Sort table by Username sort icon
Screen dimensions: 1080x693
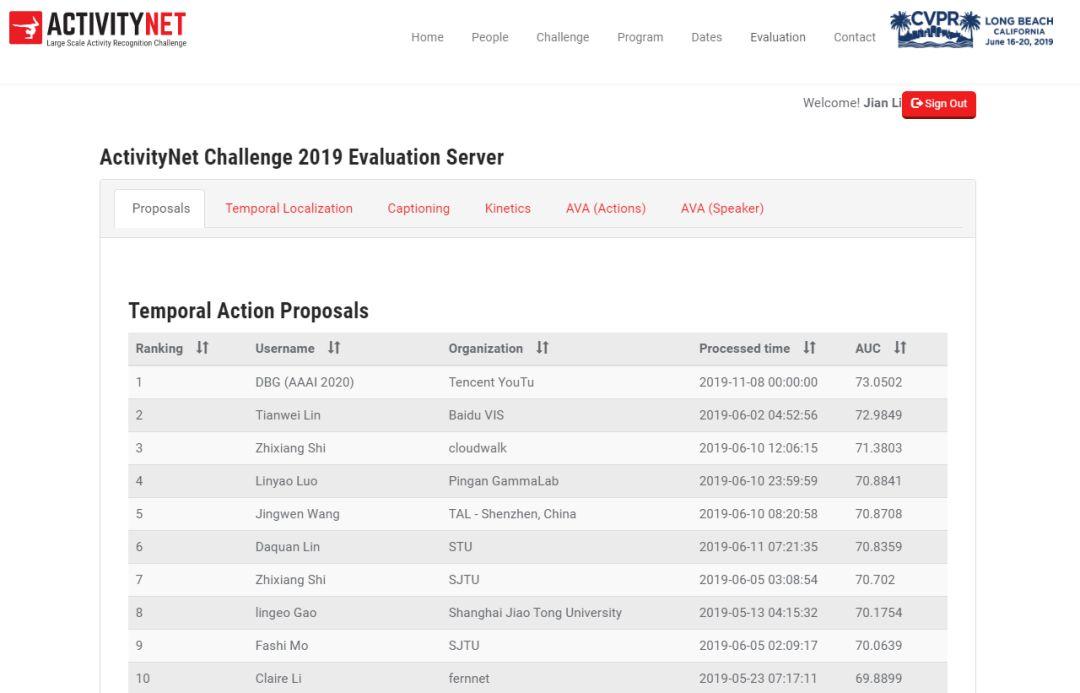pyautogui.click(x=334, y=348)
